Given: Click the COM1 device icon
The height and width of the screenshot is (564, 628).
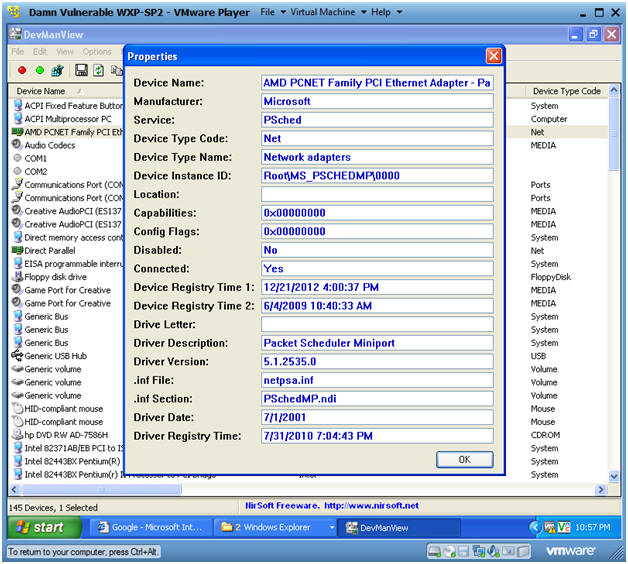Looking at the screenshot, I should pos(17,158).
